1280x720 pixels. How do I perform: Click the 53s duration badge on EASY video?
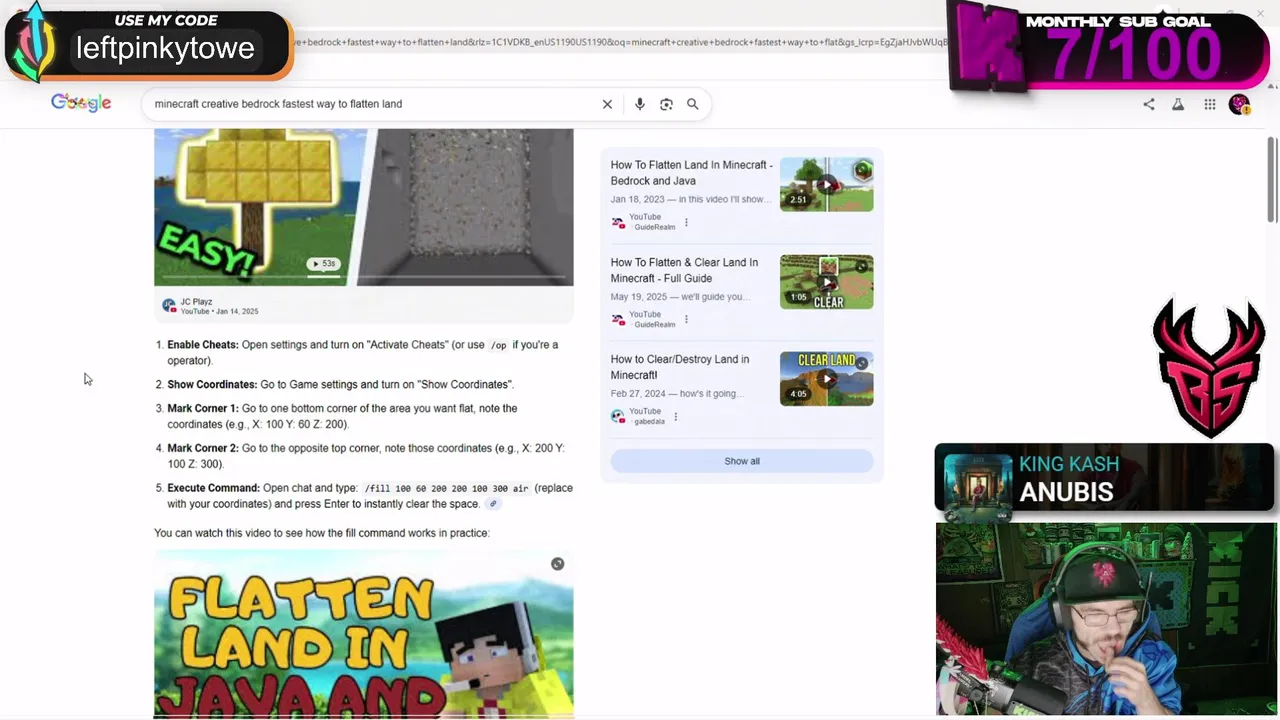323,264
